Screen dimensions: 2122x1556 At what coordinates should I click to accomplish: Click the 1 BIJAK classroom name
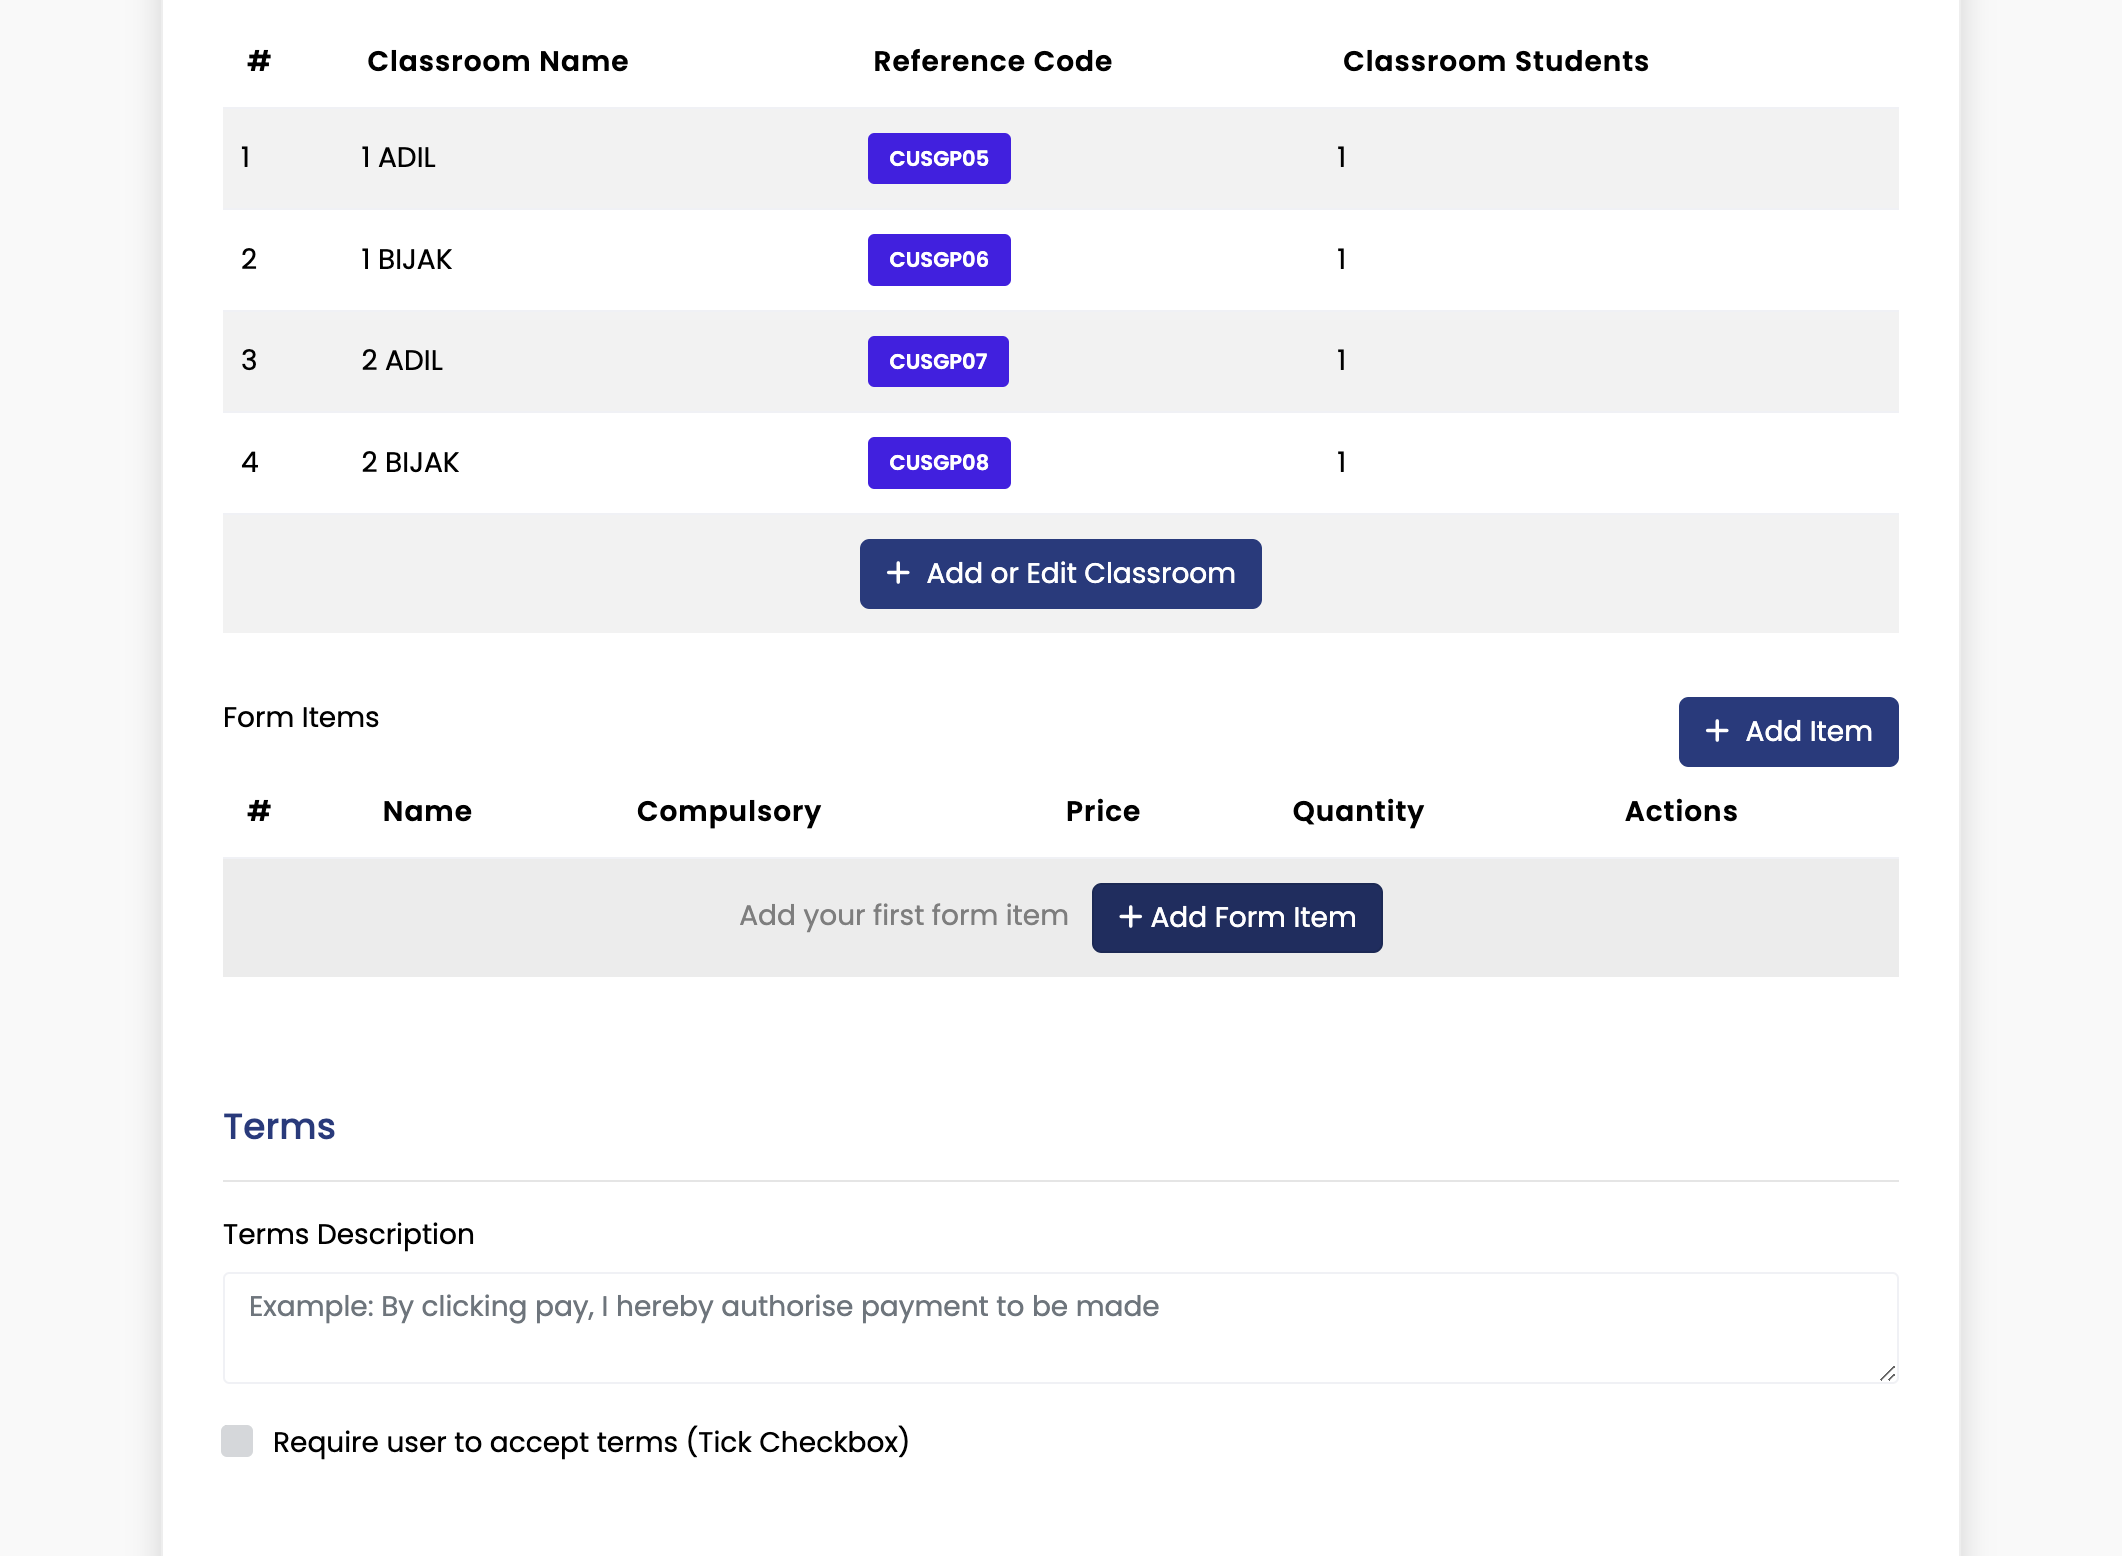pyautogui.click(x=406, y=260)
